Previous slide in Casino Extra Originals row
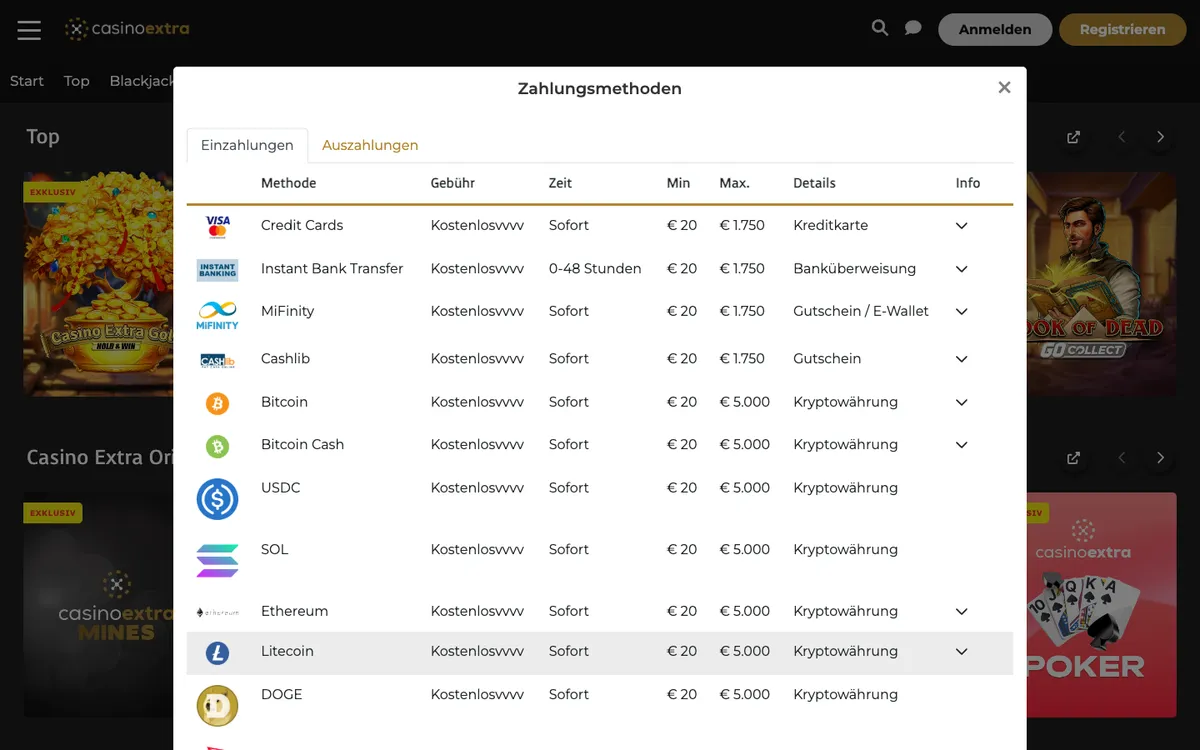The image size is (1200, 750). [x=1122, y=458]
